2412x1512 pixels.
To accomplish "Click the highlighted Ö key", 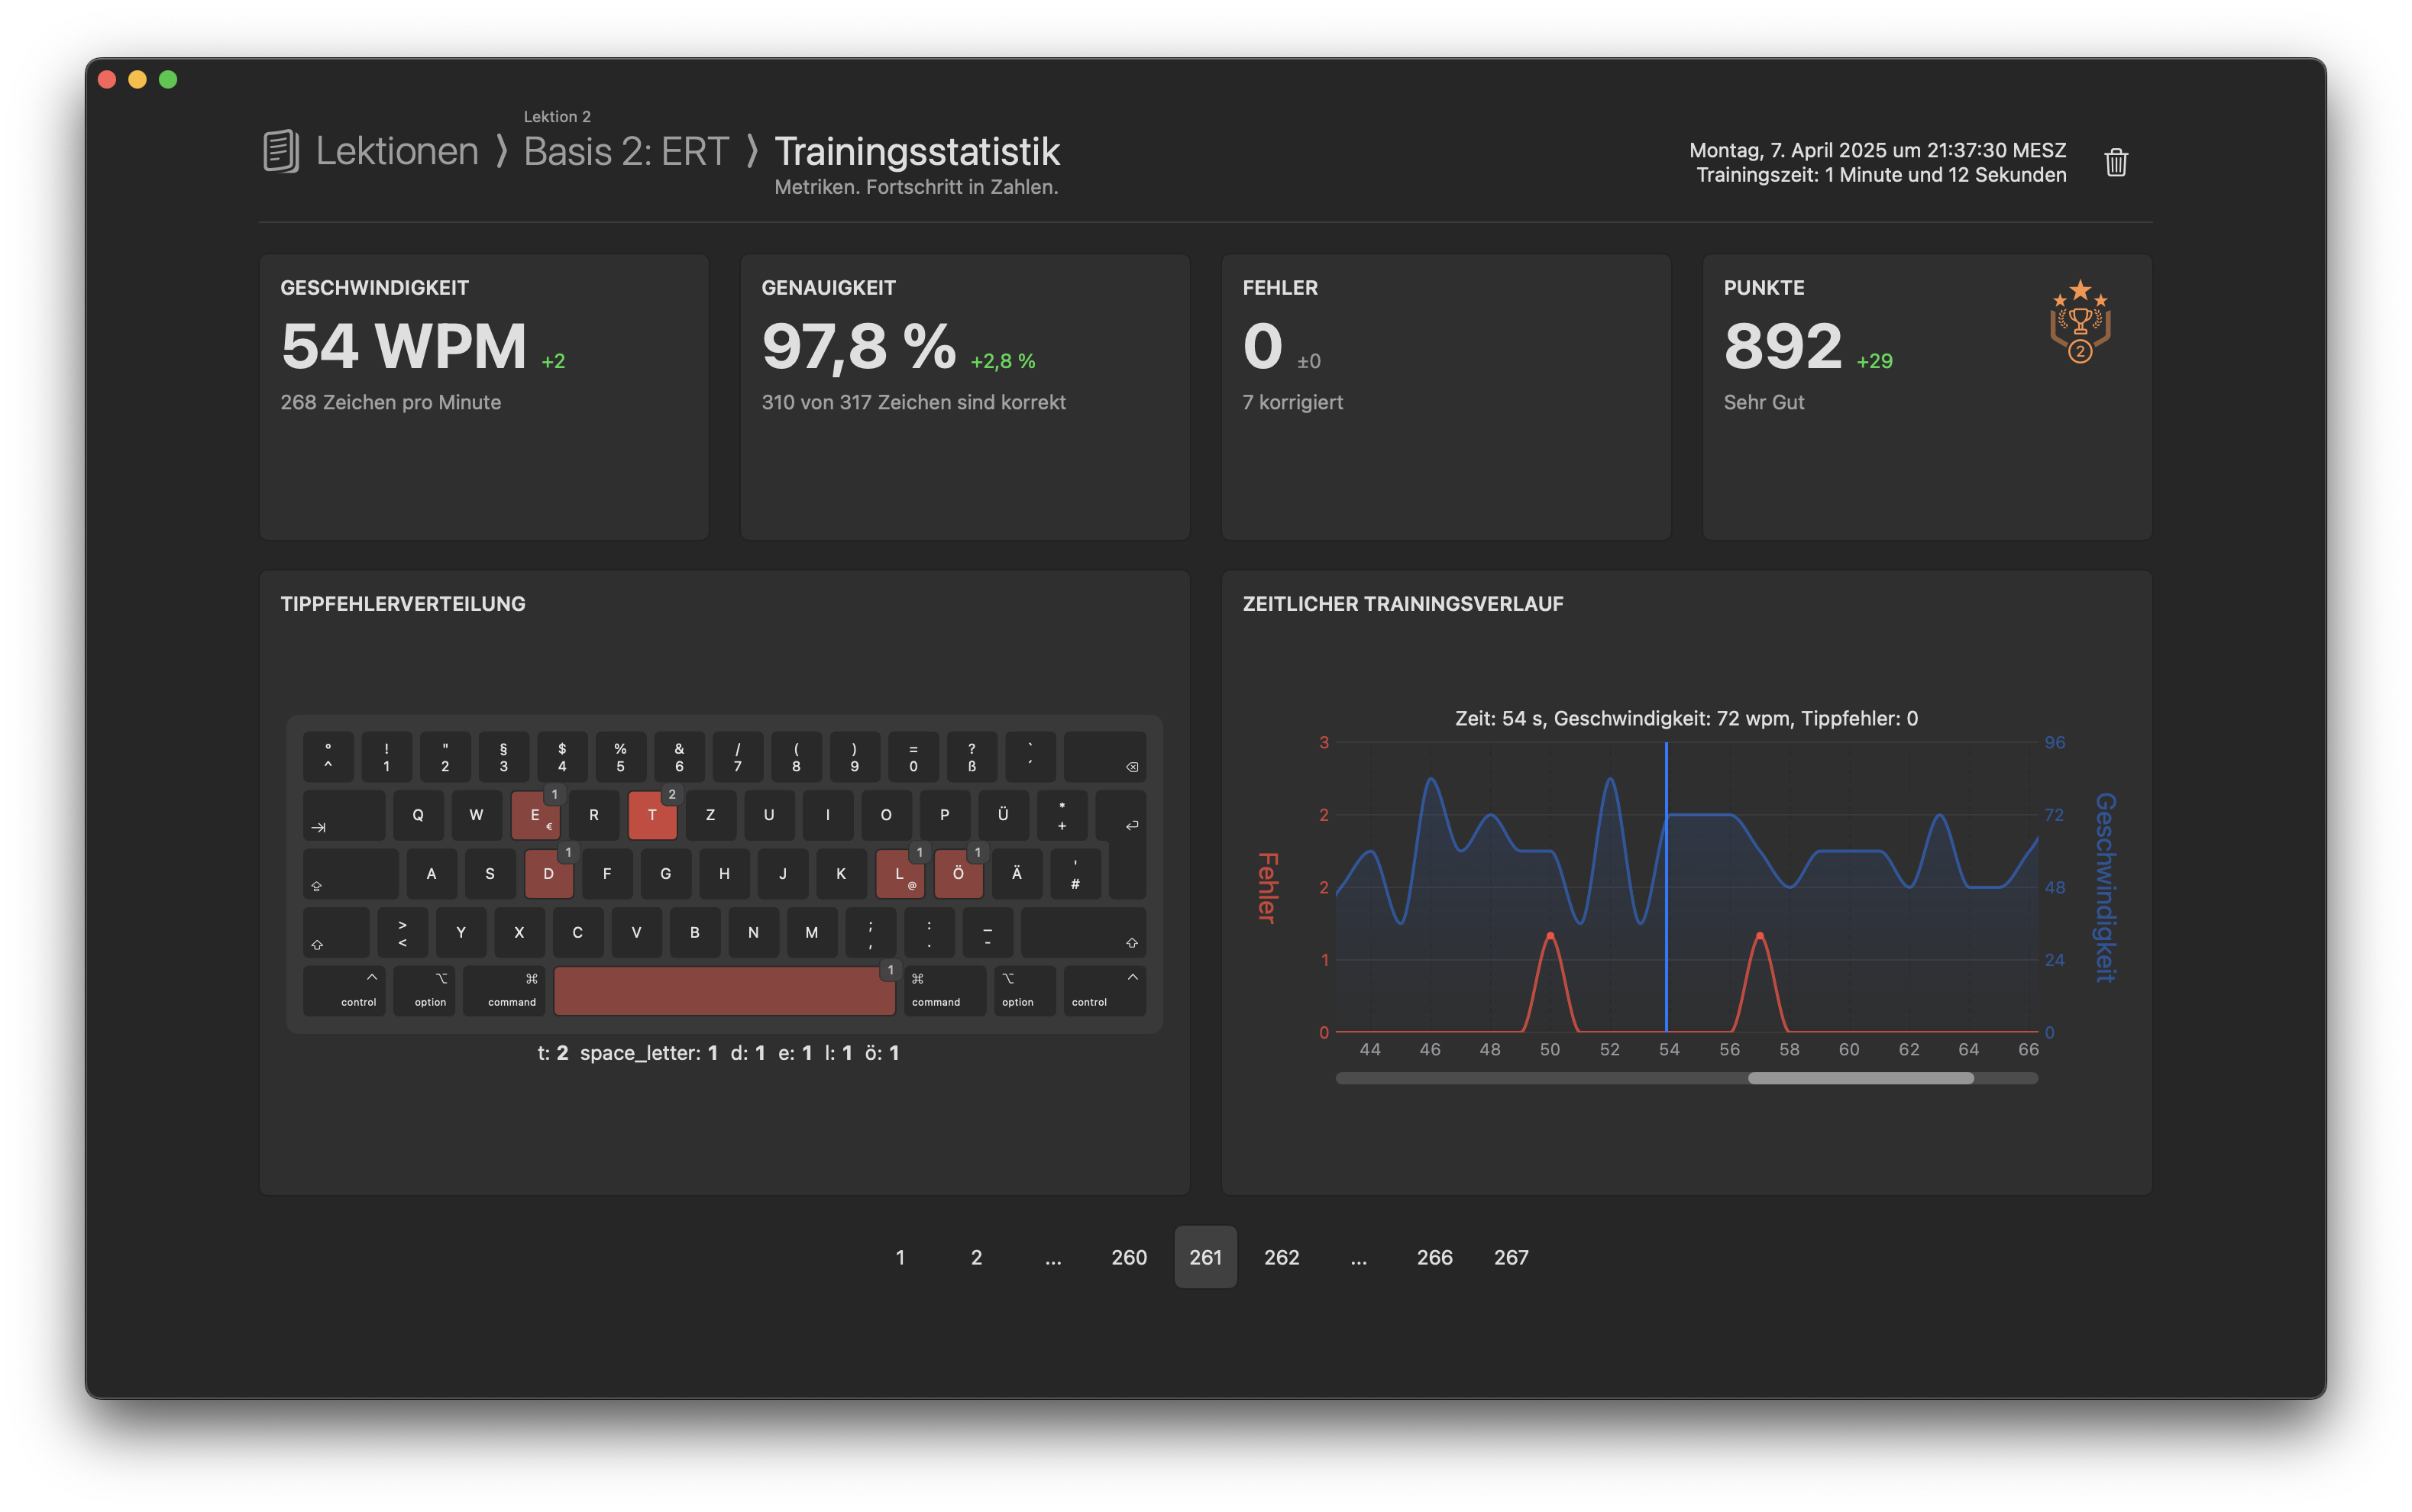I will point(958,874).
